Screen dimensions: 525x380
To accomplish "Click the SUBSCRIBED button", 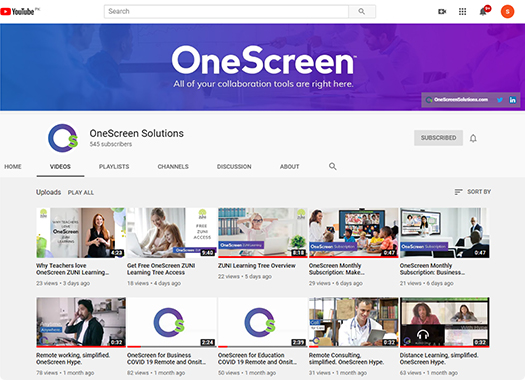I will (438, 138).
